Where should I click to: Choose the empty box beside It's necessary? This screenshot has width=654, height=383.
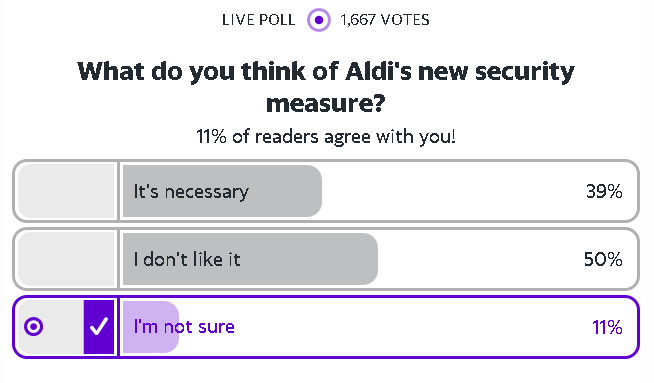66,191
